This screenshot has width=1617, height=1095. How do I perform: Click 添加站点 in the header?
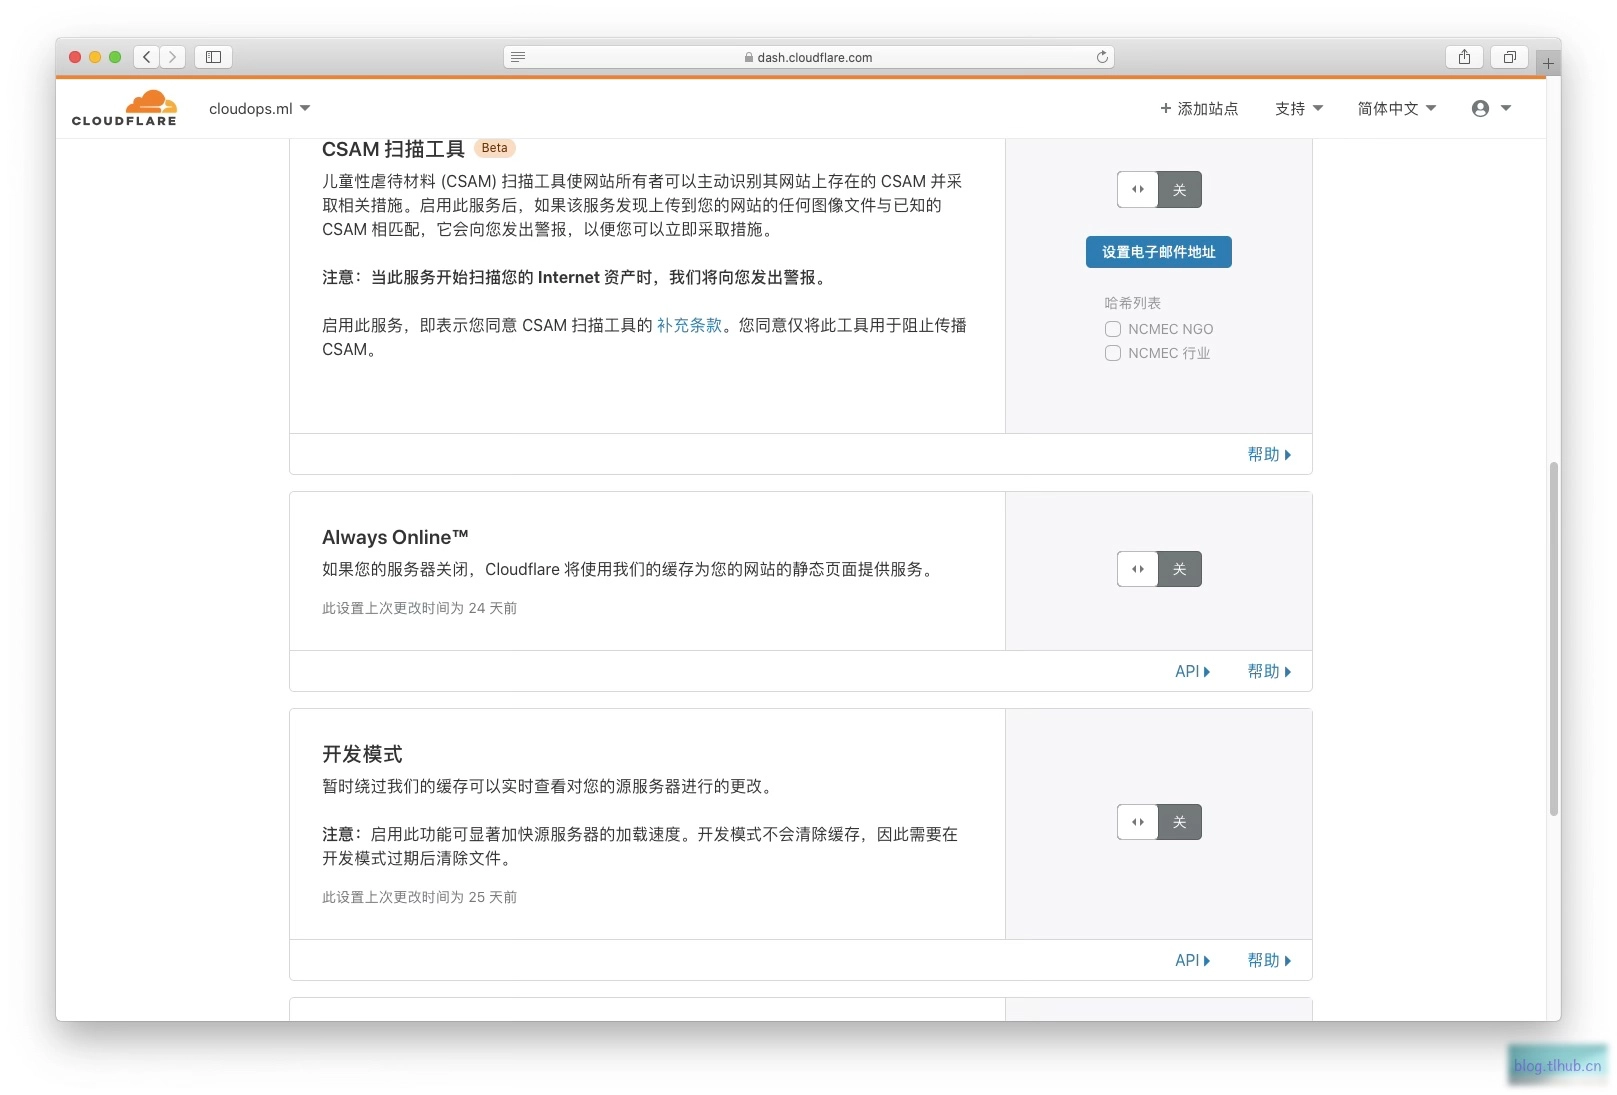(x=1199, y=108)
